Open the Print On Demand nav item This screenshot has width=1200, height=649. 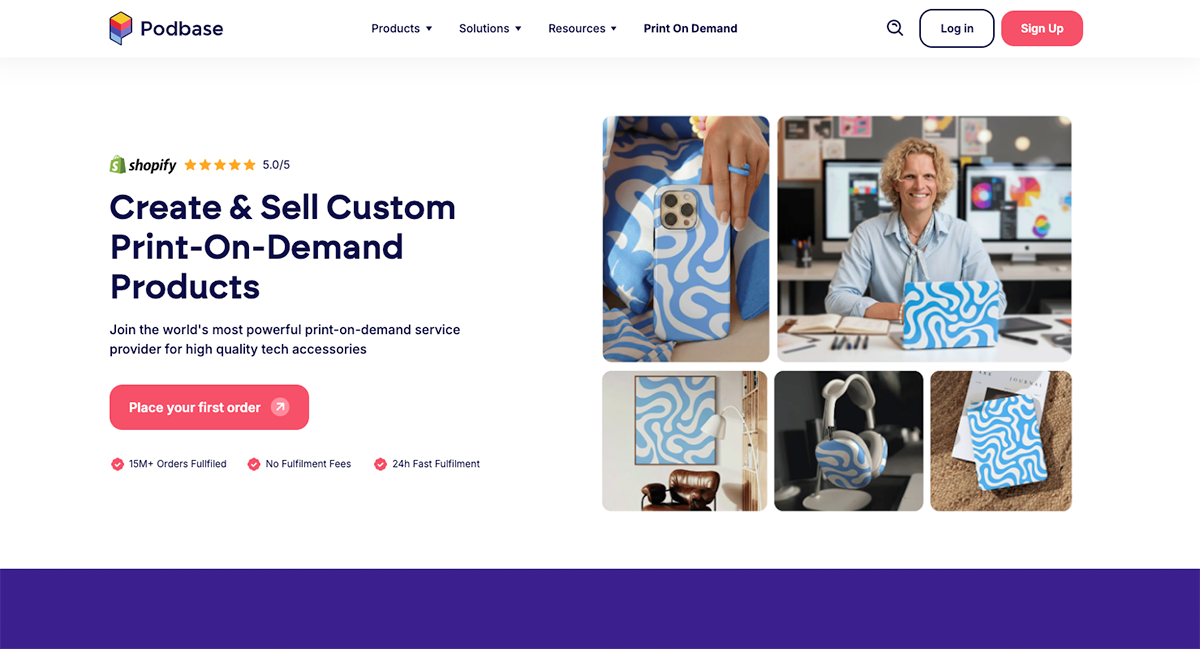click(690, 28)
